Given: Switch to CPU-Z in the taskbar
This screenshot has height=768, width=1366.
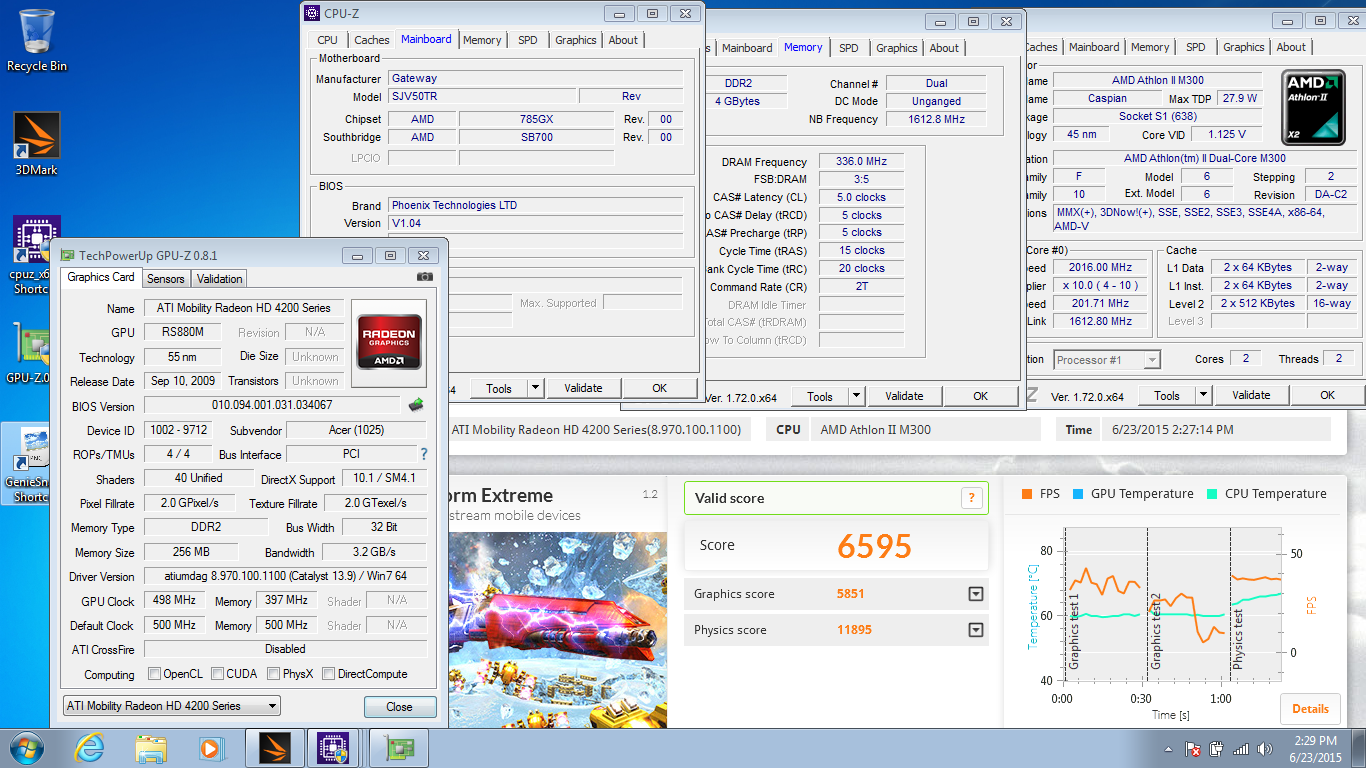Looking at the screenshot, I should [333, 747].
